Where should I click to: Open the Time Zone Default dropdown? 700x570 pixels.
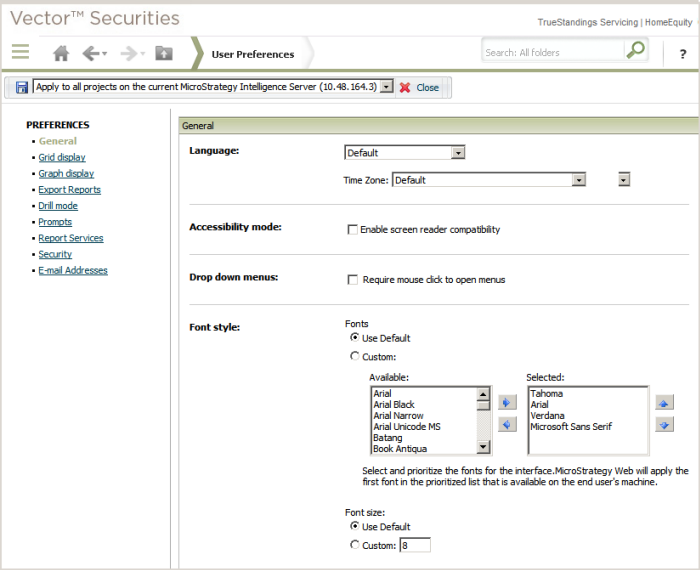[579, 180]
